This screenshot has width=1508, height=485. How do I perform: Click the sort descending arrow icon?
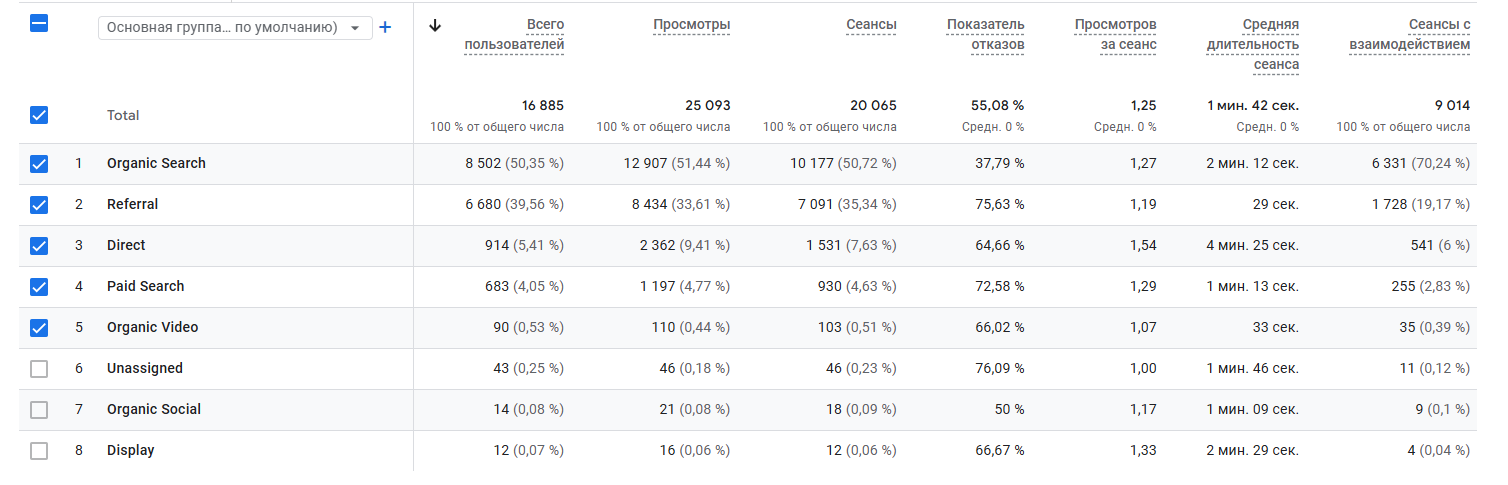434,26
